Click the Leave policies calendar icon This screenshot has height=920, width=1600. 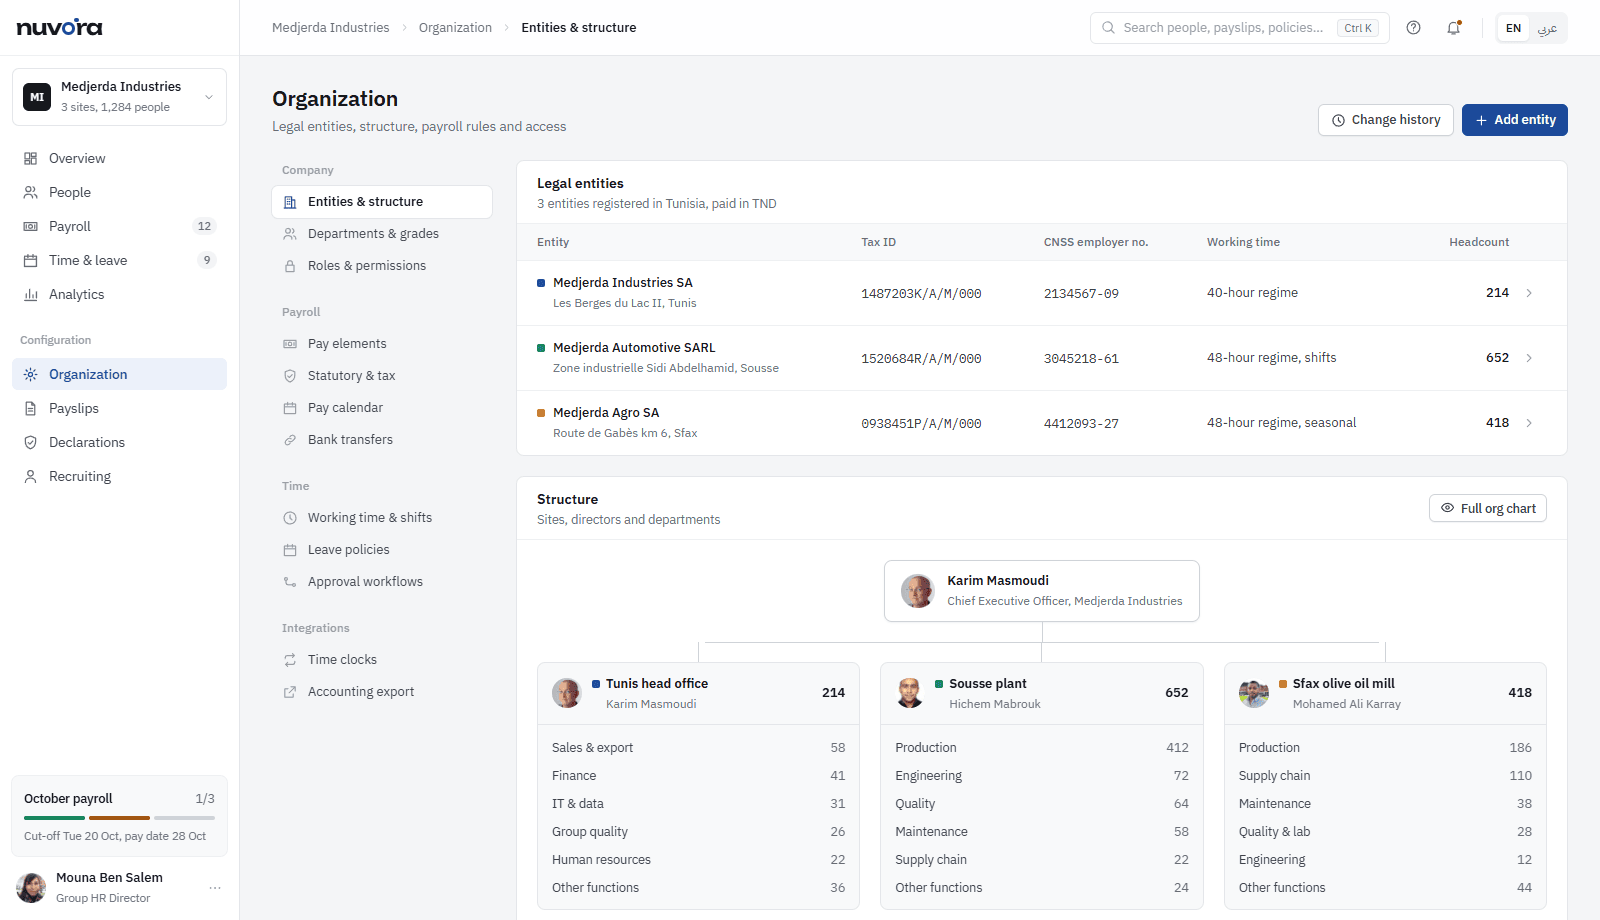290,550
